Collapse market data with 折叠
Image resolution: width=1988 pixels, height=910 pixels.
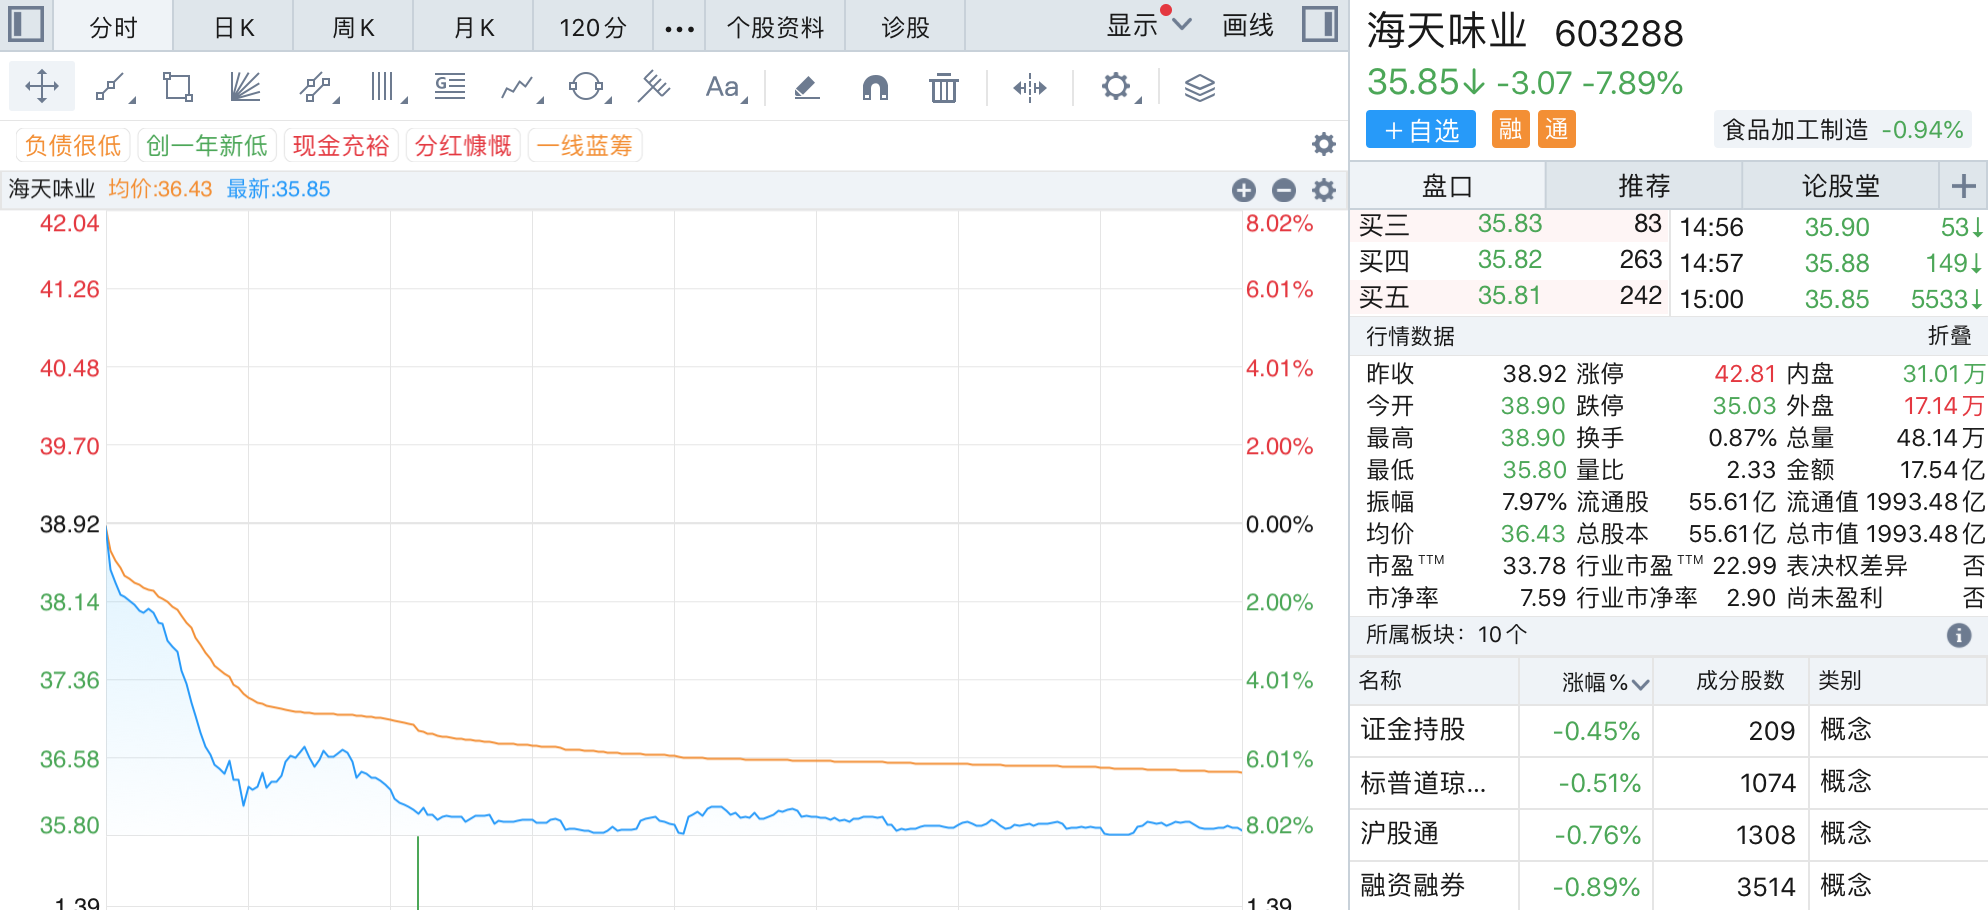coord(1949,336)
